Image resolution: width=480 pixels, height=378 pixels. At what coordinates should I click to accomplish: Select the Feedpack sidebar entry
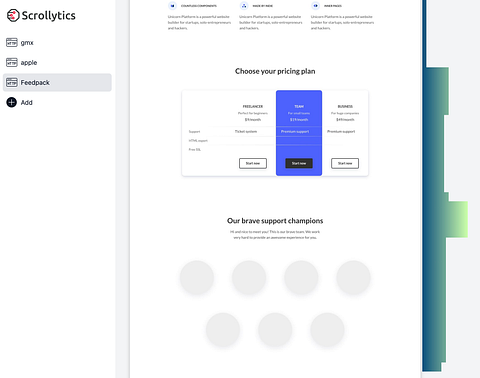click(x=57, y=82)
